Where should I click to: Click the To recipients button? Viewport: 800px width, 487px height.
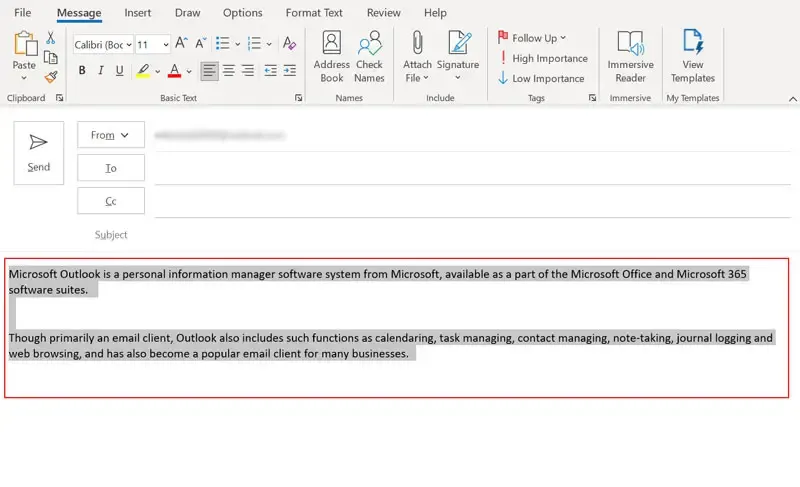111,168
